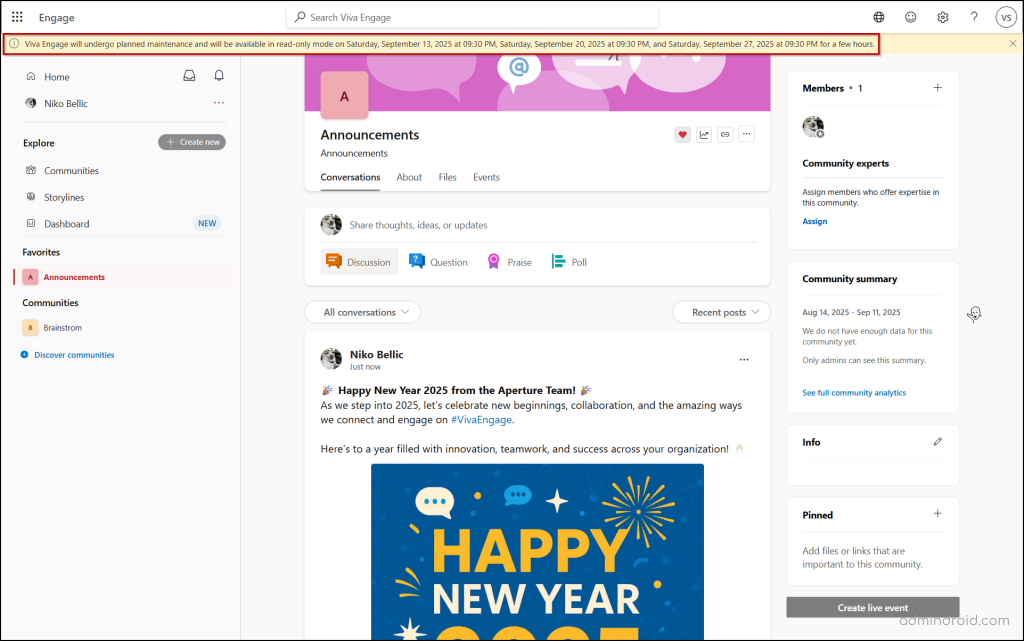Click the Search Viva Engage field
Image resolution: width=1024 pixels, height=641 pixels.
coord(473,17)
